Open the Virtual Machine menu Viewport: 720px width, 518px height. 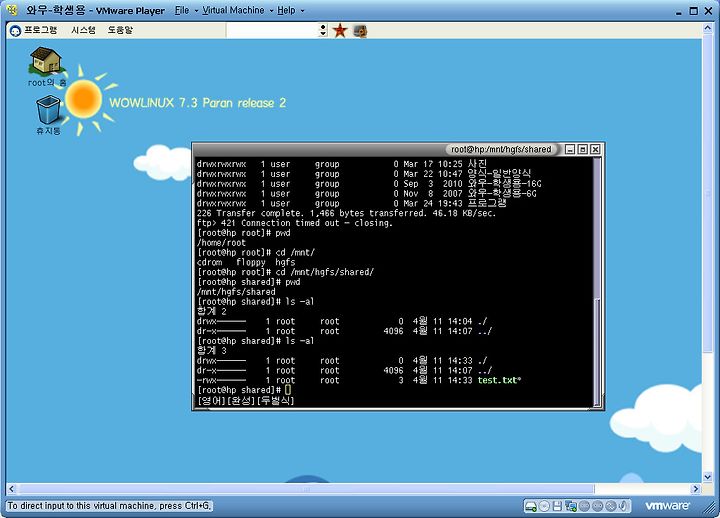pyautogui.click(x=233, y=10)
